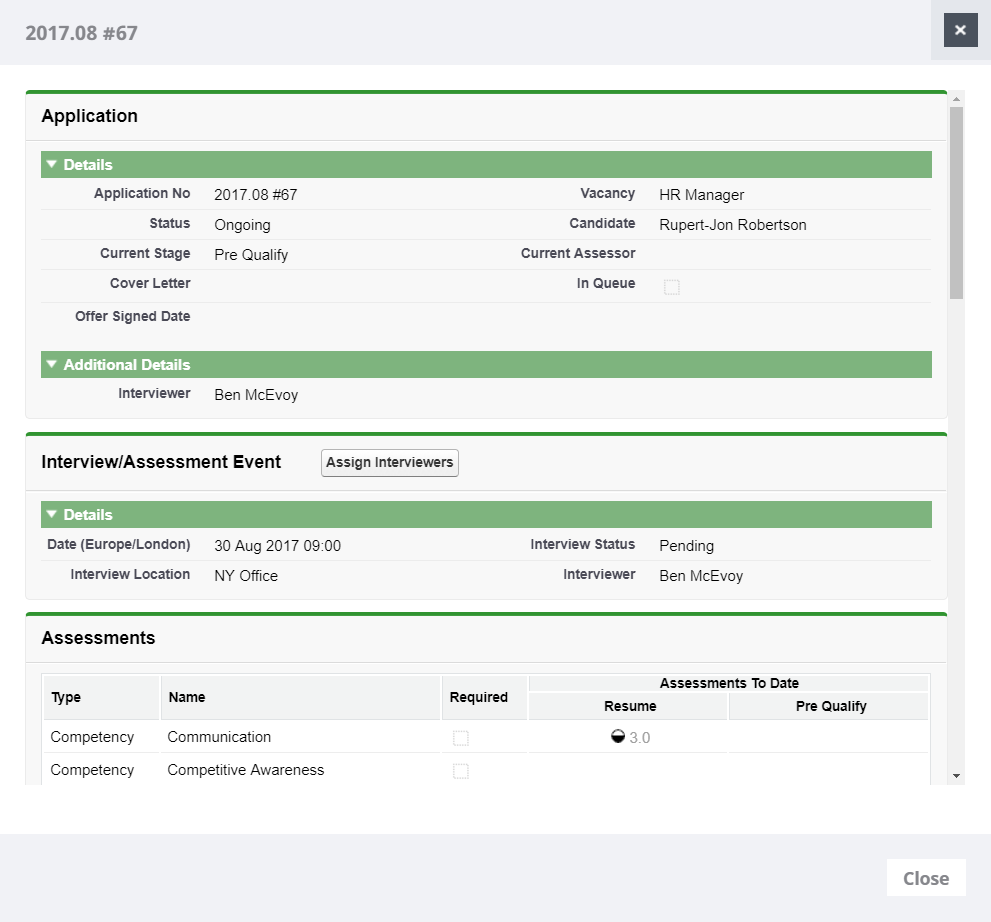The height and width of the screenshot is (922, 991).
Task: Click the scrollbar down arrow
Action: click(x=957, y=776)
